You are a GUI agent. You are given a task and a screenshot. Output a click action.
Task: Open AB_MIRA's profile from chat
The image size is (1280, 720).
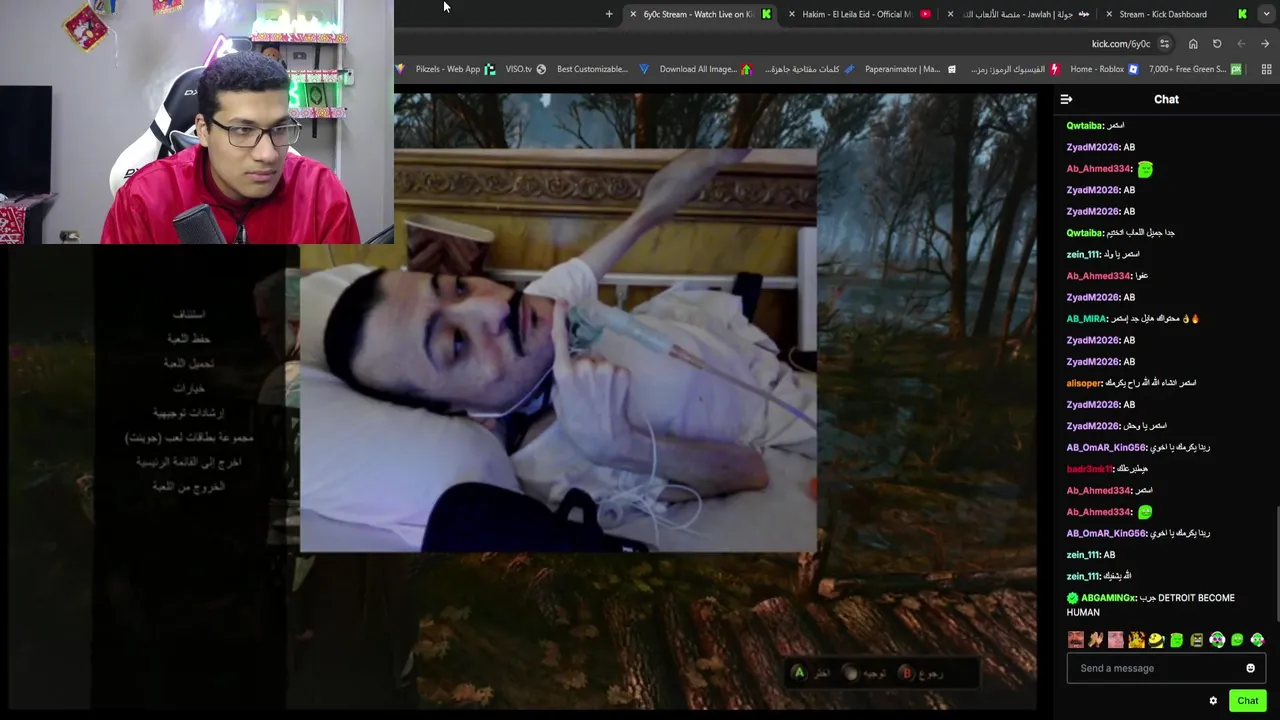click(1087, 319)
